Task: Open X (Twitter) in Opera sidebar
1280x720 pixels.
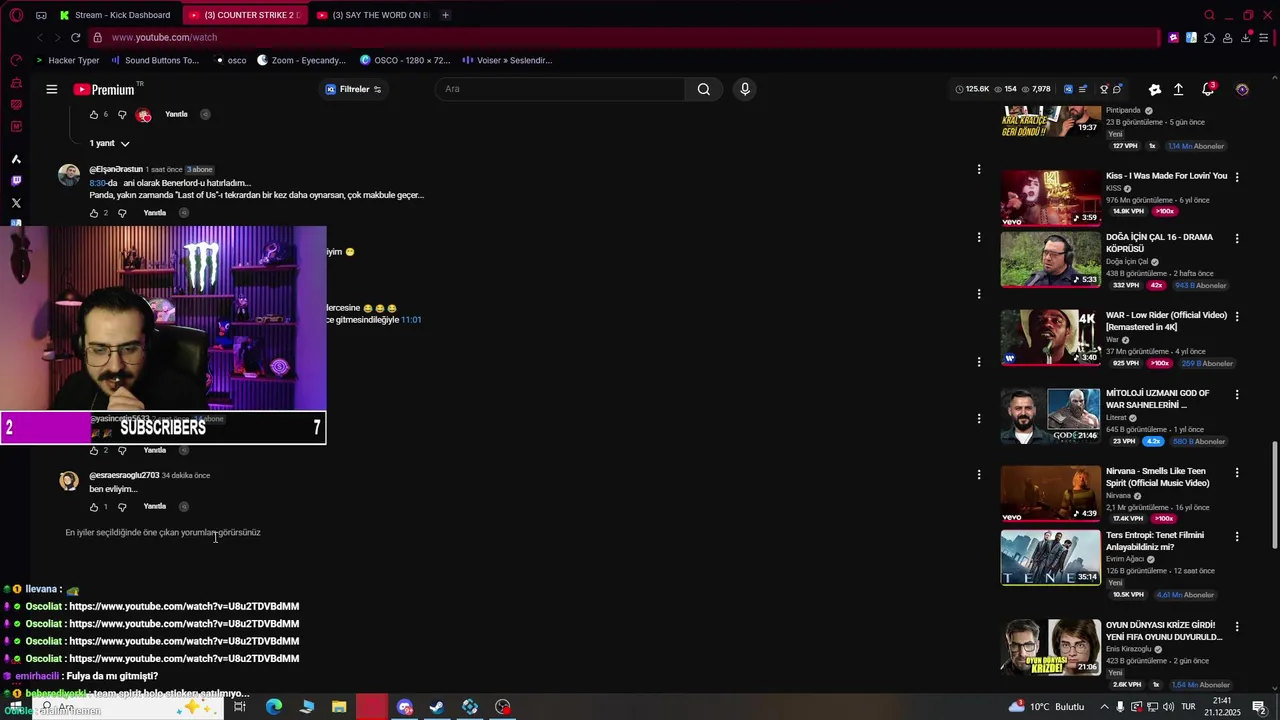Action: pos(16,203)
